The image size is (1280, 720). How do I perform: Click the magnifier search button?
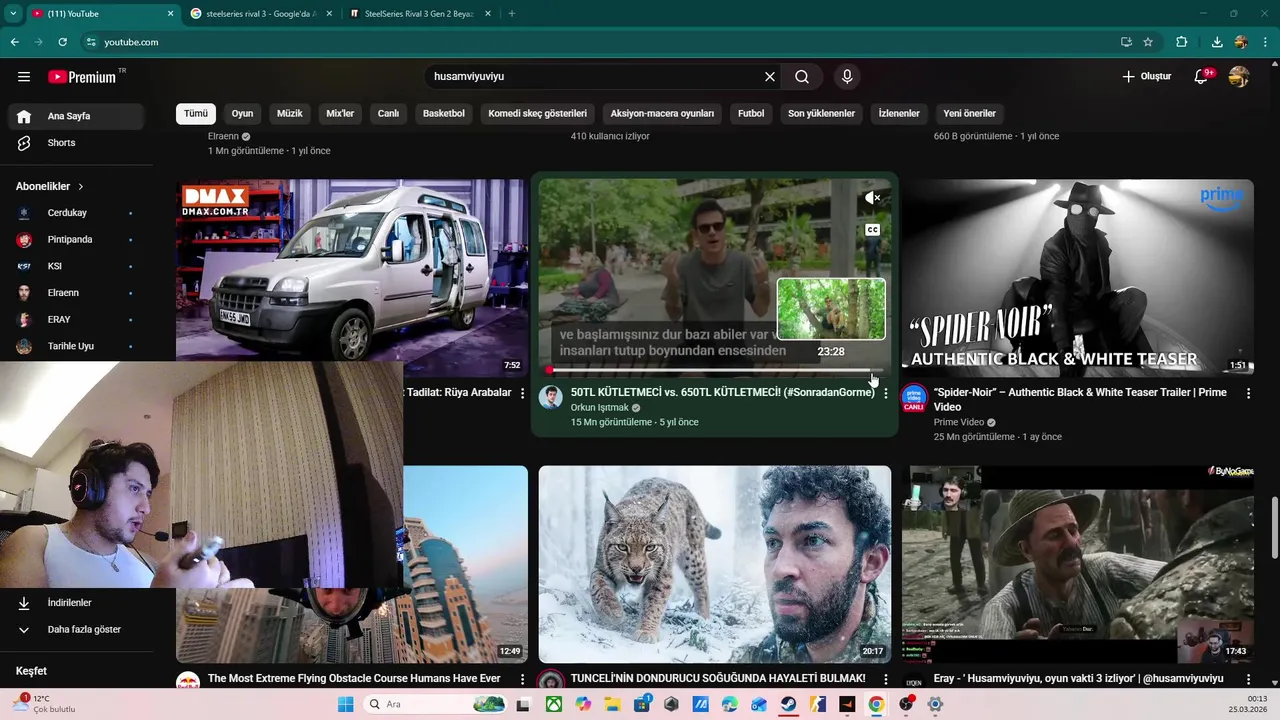802,77
